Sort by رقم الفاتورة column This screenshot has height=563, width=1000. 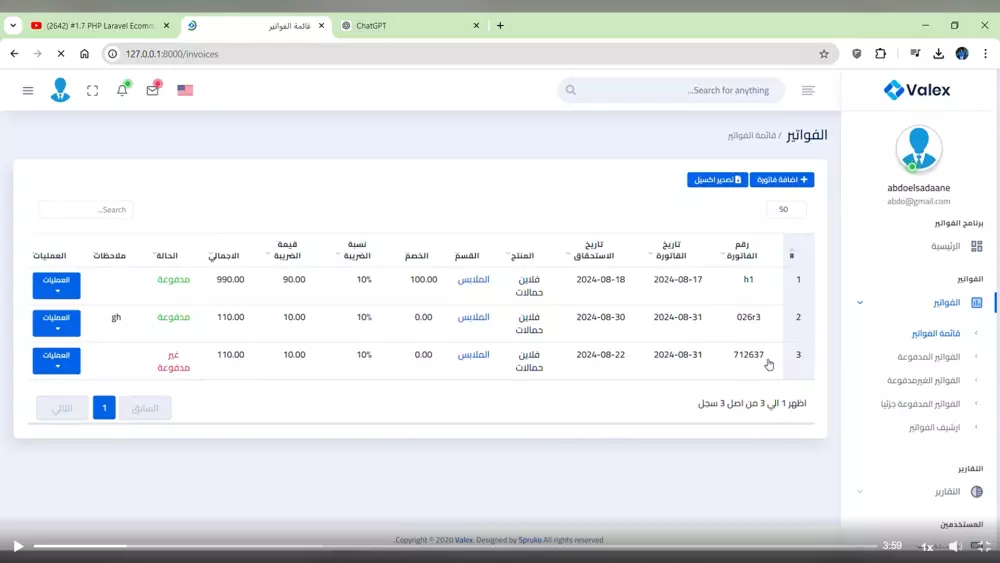(x=742, y=250)
